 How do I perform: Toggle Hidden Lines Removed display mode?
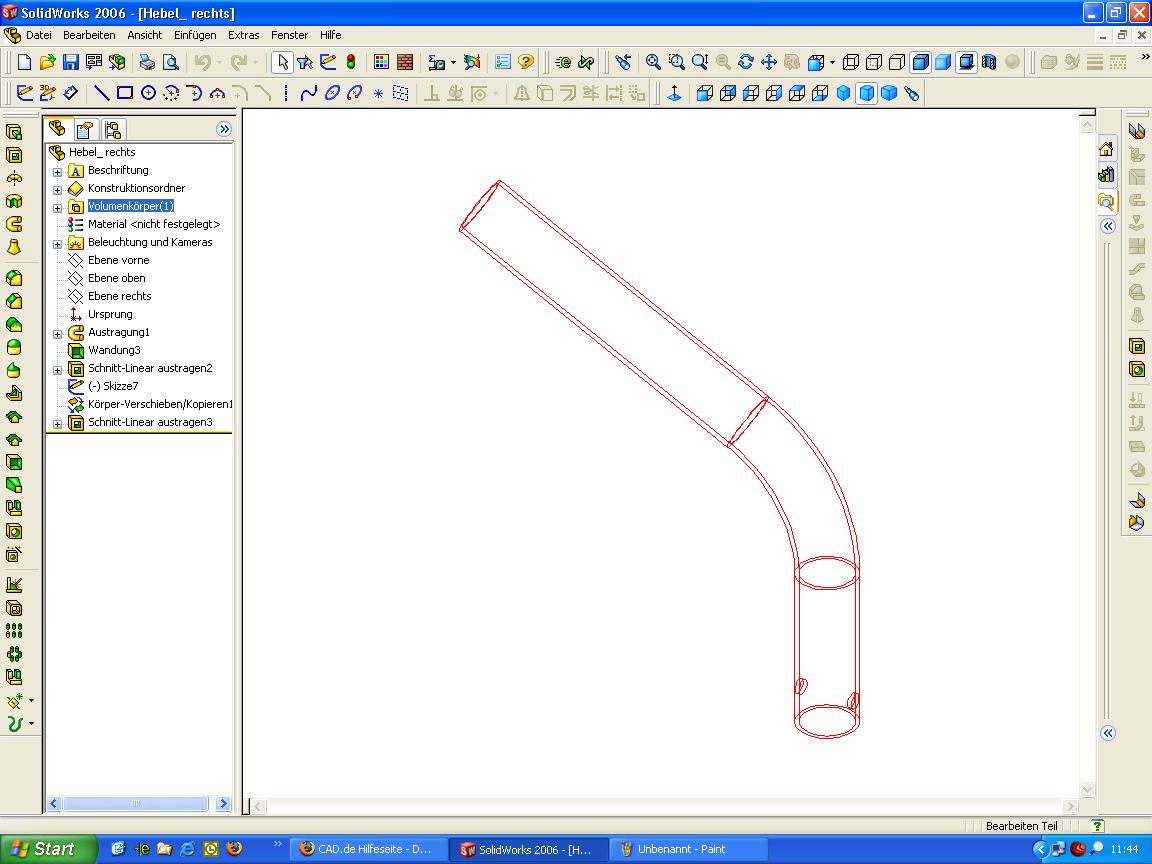coord(897,62)
